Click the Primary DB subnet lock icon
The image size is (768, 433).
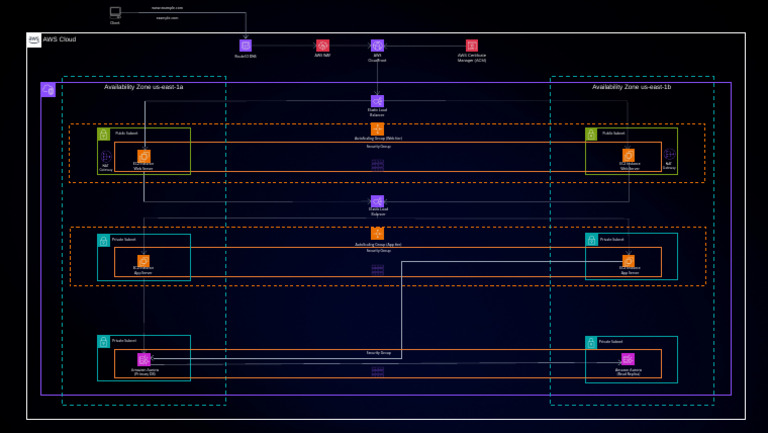point(103,341)
